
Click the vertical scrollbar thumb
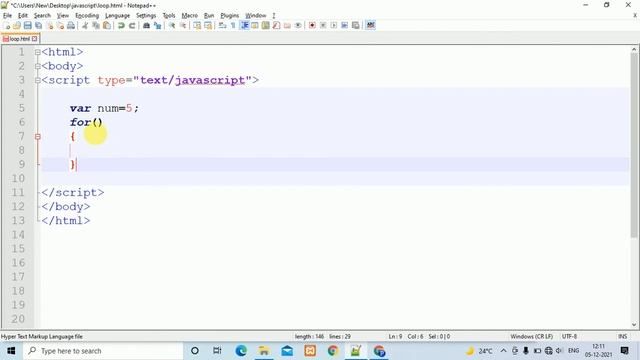pyautogui.click(x=634, y=145)
